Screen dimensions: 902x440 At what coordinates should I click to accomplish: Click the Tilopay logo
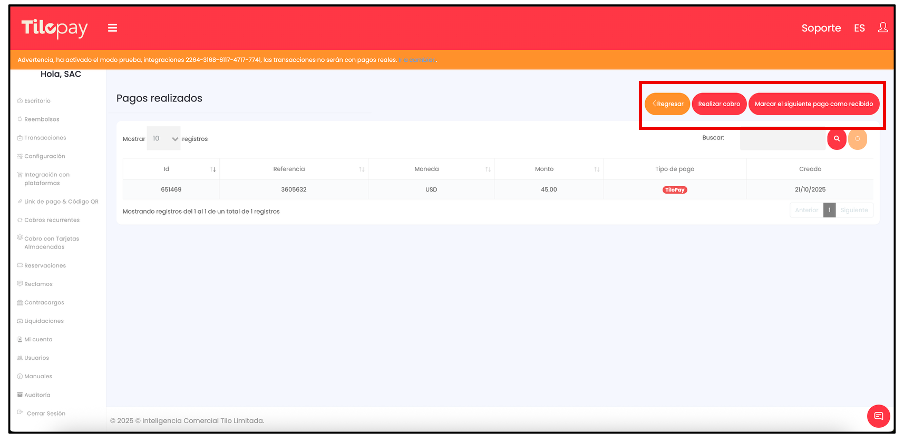tap(54, 28)
